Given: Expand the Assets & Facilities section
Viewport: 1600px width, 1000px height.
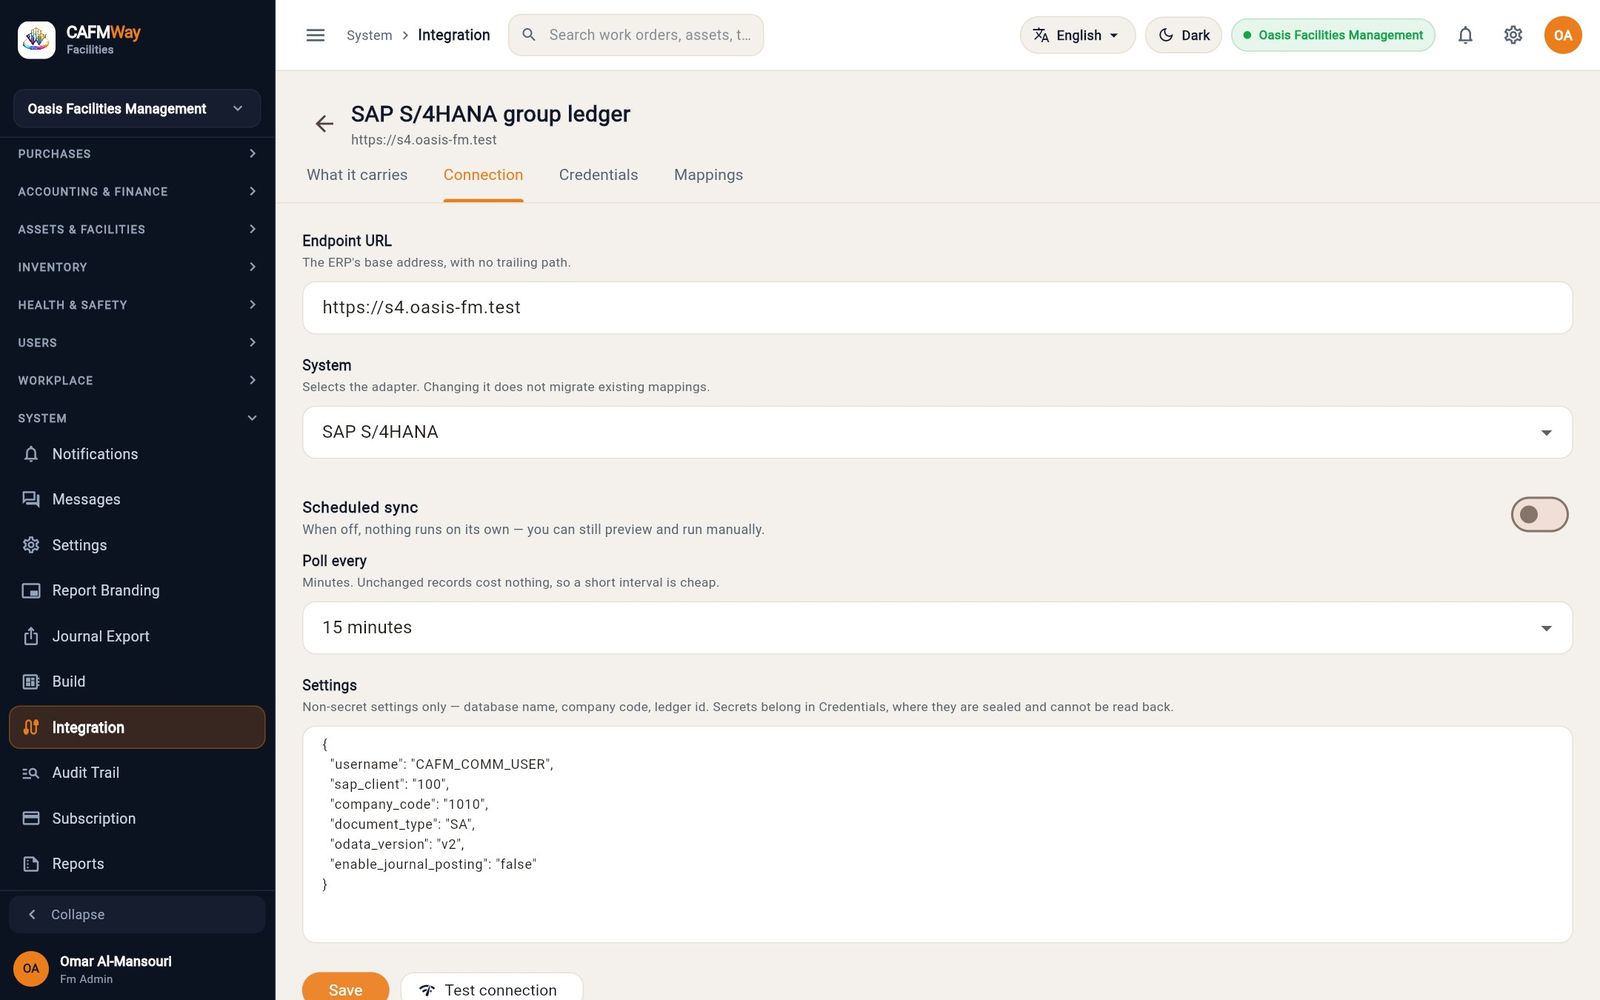Looking at the screenshot, I should [x=137, y=230].
